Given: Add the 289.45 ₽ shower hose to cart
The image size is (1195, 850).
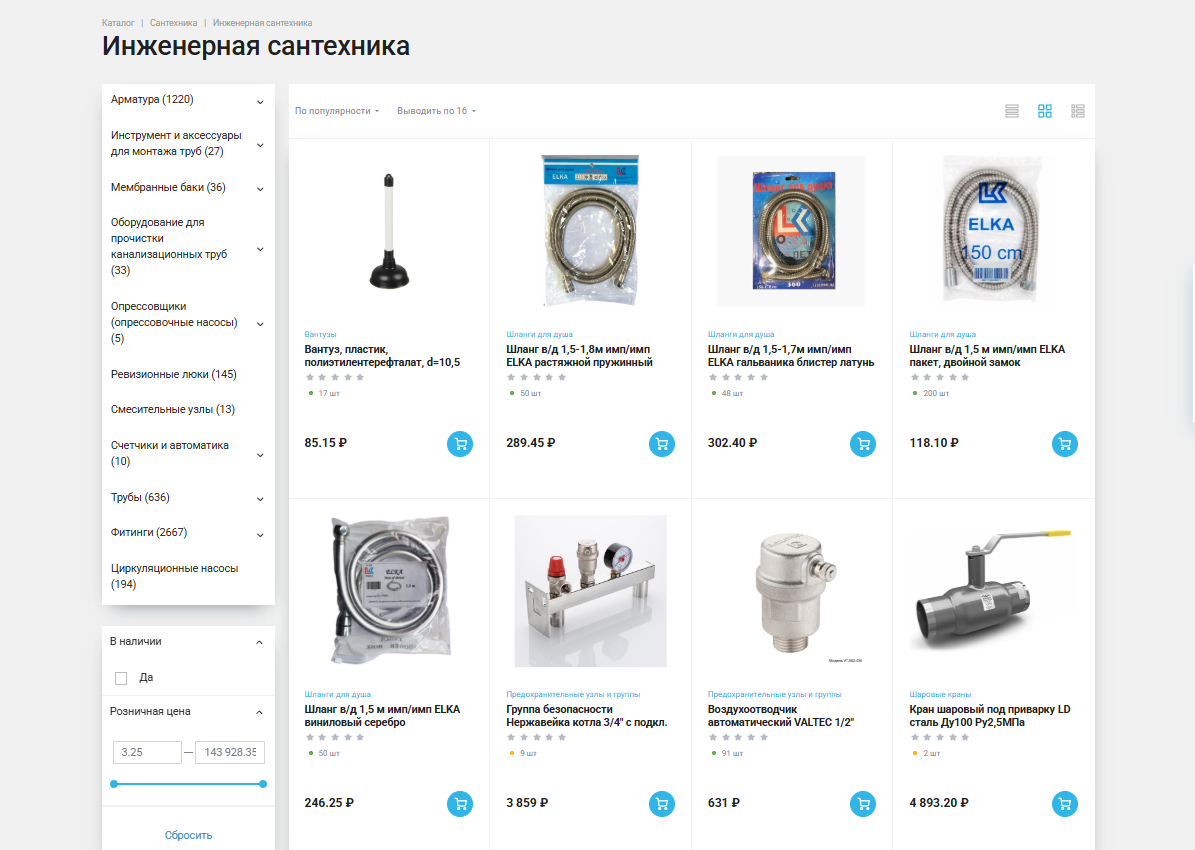Looking at the screenshot, I should (662, 444).
